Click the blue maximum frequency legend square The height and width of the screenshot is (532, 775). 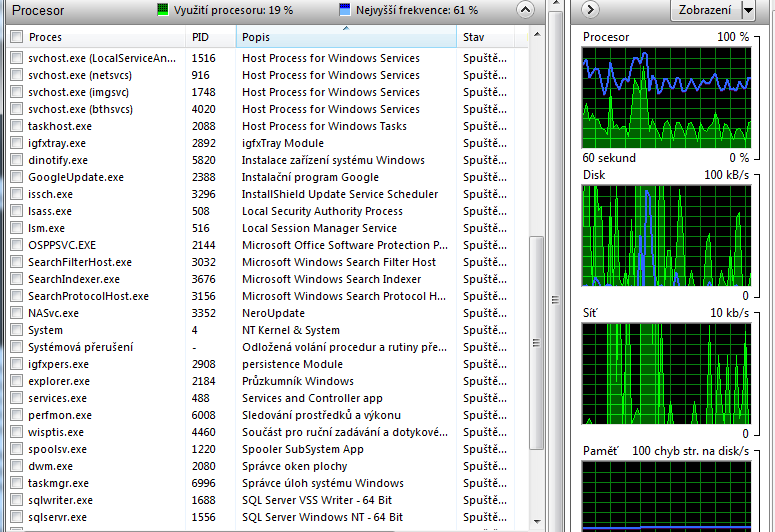pos(345,10)
